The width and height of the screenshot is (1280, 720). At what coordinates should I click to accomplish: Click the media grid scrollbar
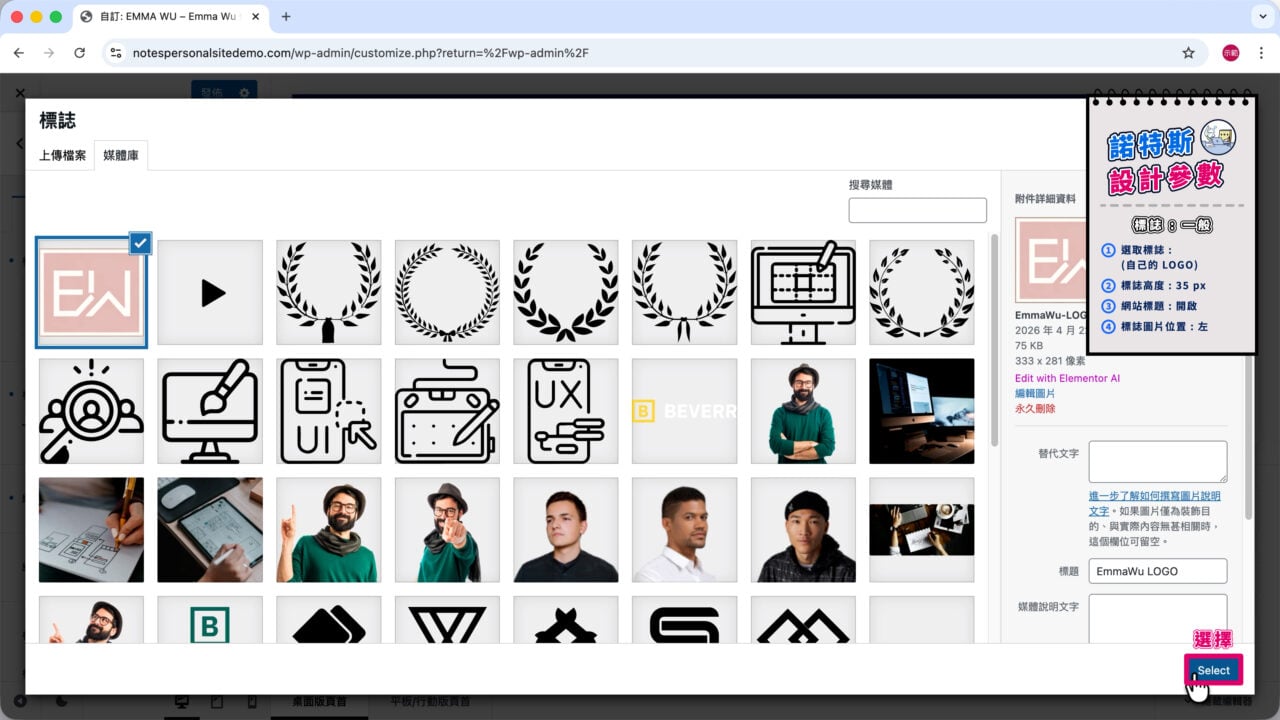[993, 340]
